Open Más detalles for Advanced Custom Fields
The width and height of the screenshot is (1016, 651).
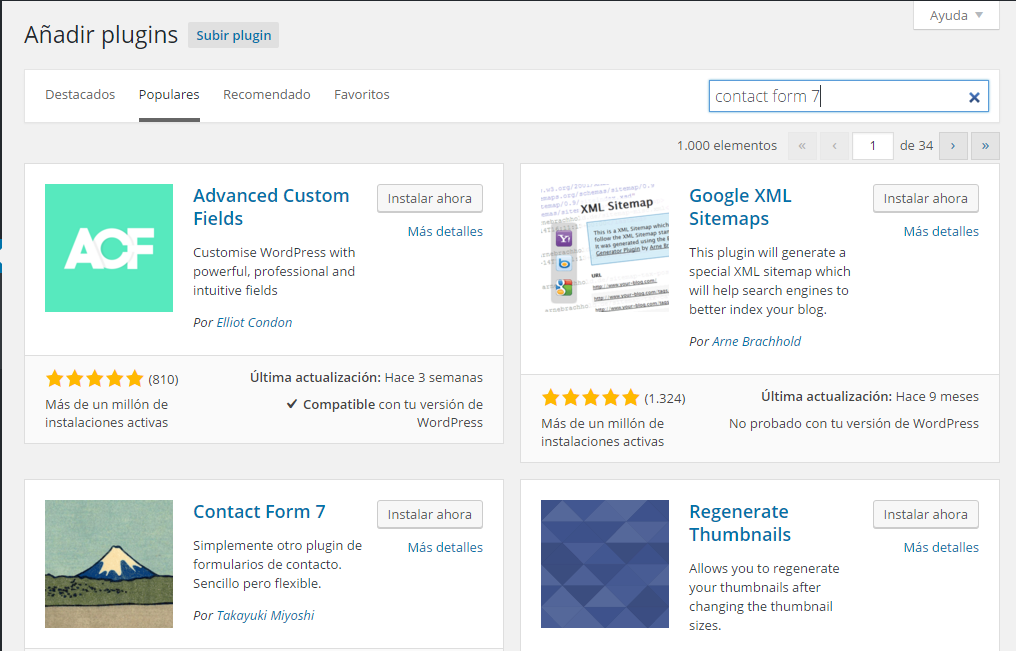(x=445, y=231)
